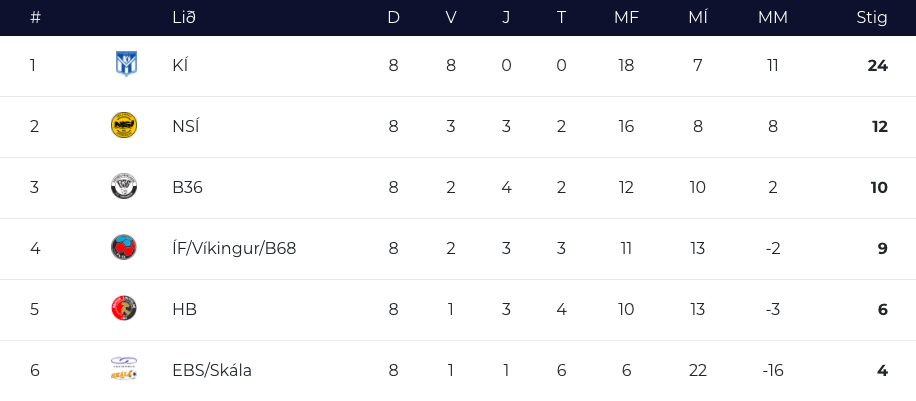Open the EBS/Skála team link
916x401 pixels.
click(x=212, y=371)
